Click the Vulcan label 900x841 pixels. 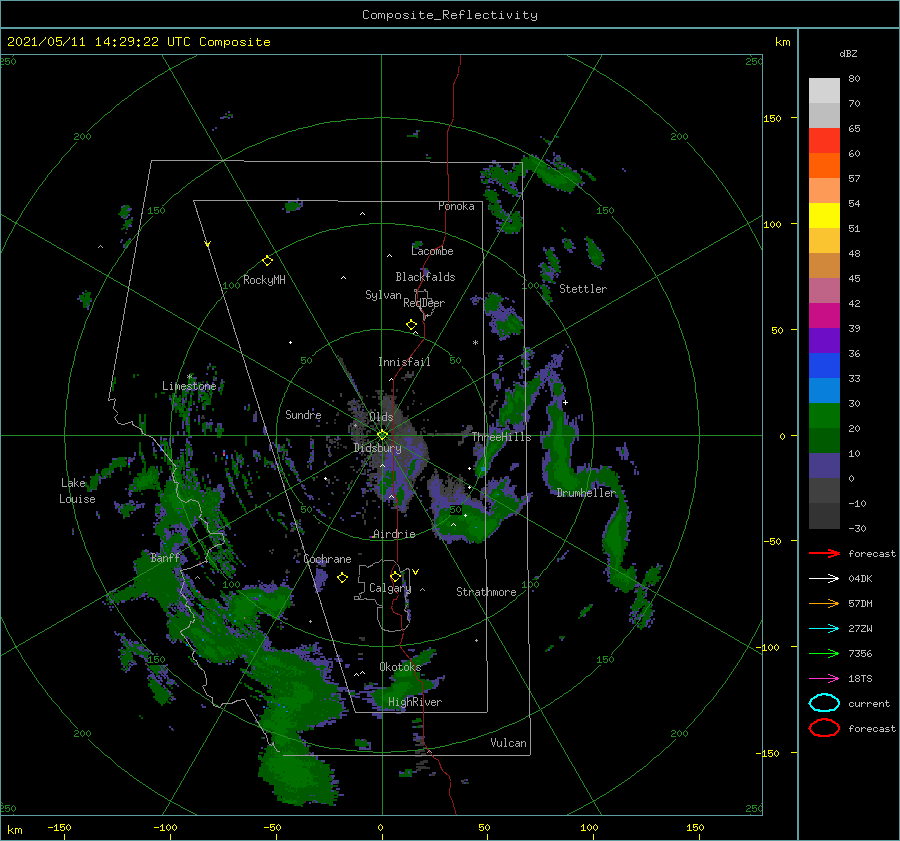[x=508, y=743]
